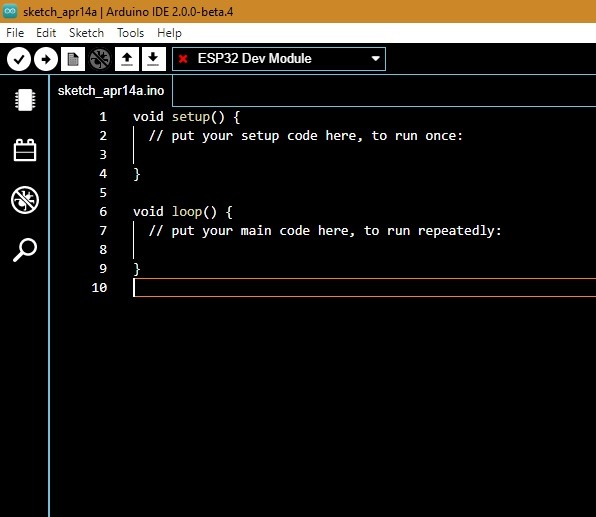Click the red X board status icon
Screen dimensions: 596x517
tap(183, 59)
